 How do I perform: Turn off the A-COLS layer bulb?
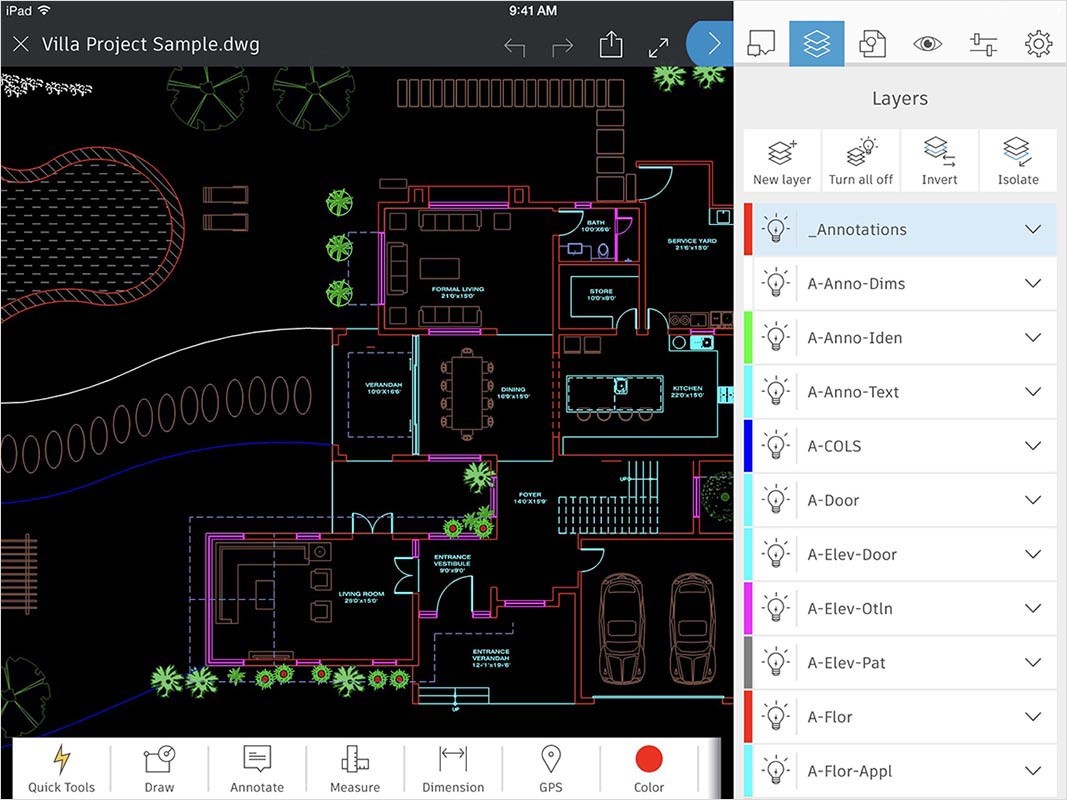(x=775, y=445)
